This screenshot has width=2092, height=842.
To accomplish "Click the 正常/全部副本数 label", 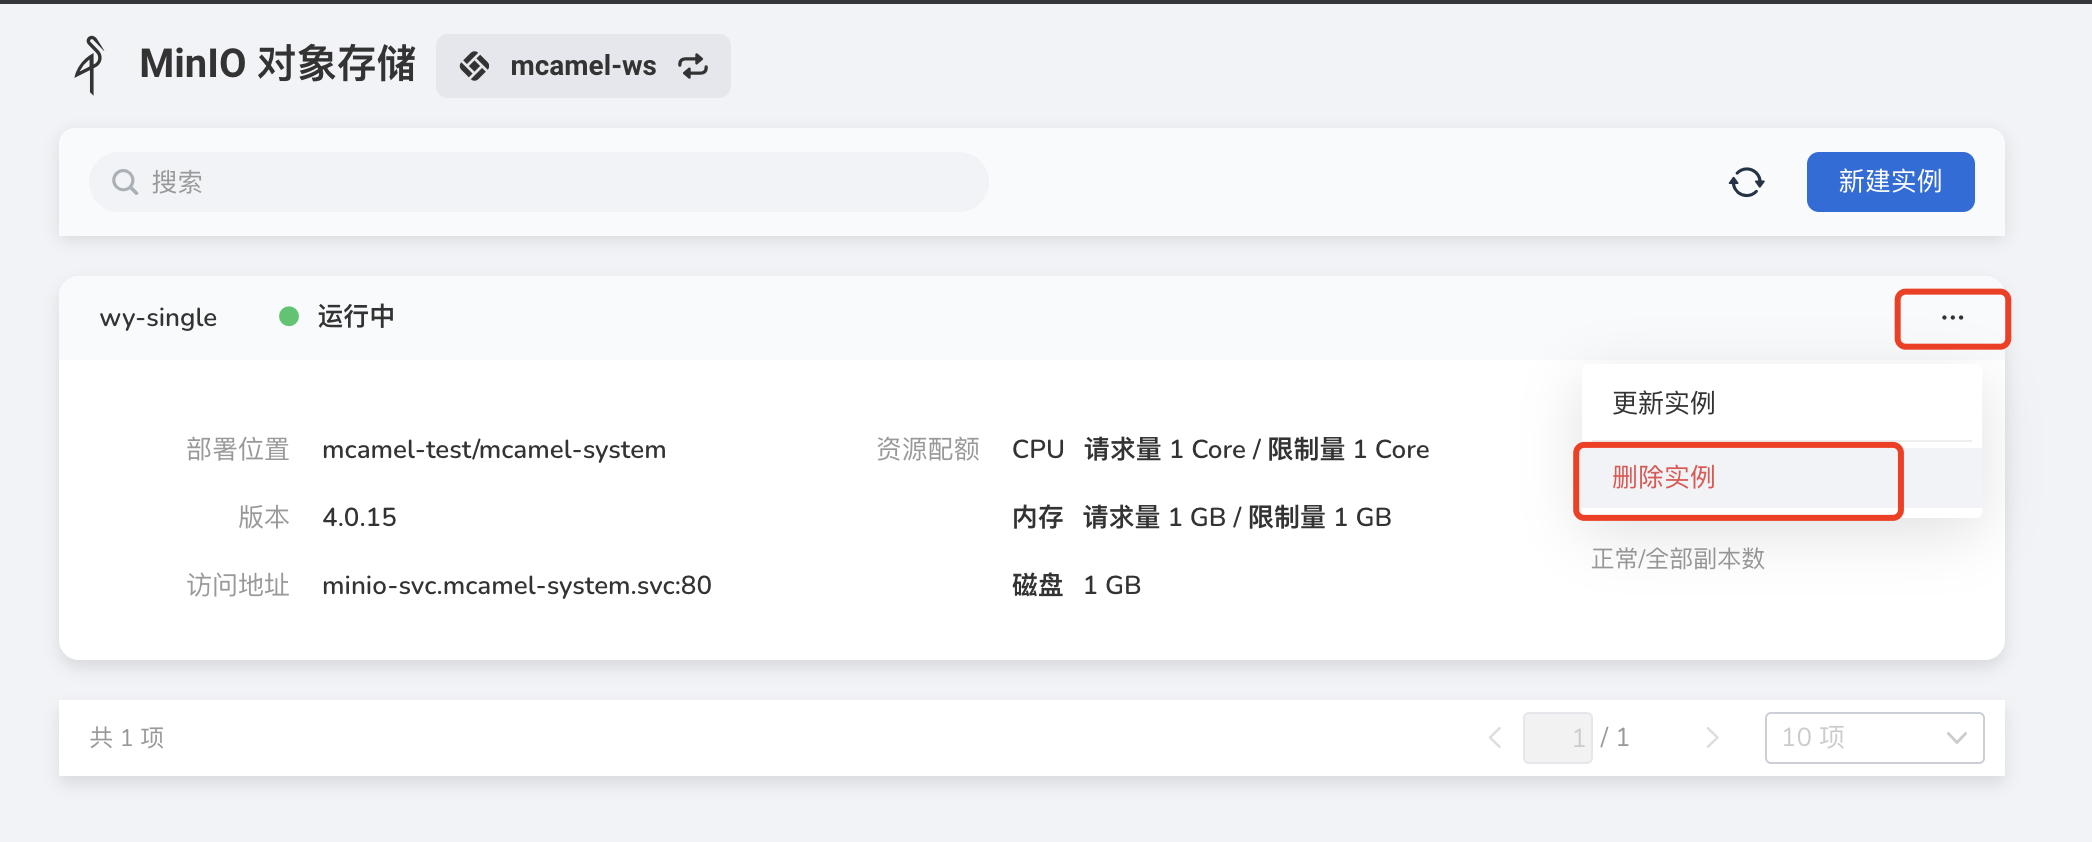I will 1678,559.
